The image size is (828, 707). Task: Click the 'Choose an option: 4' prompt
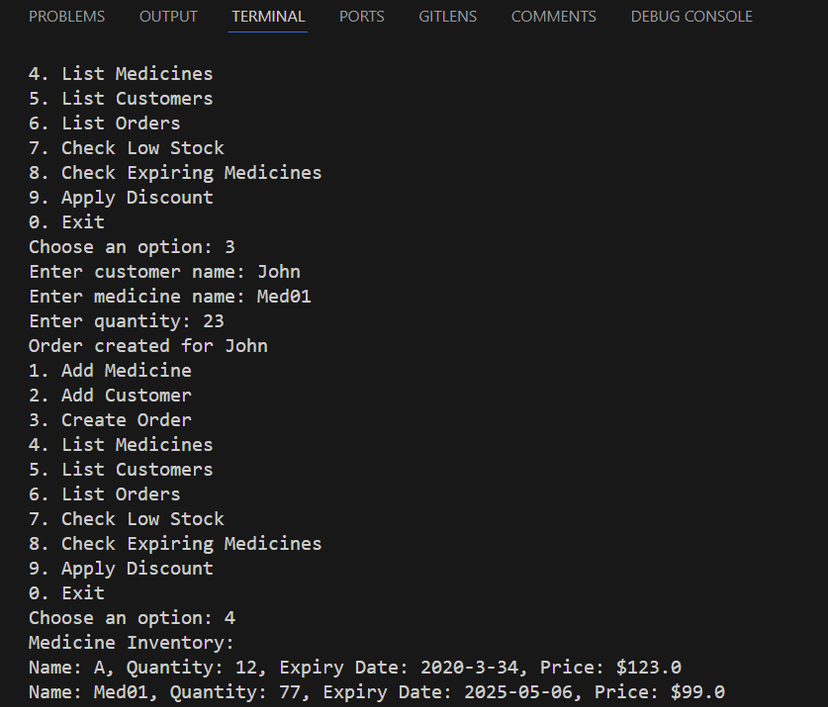[x=132, y=618]
